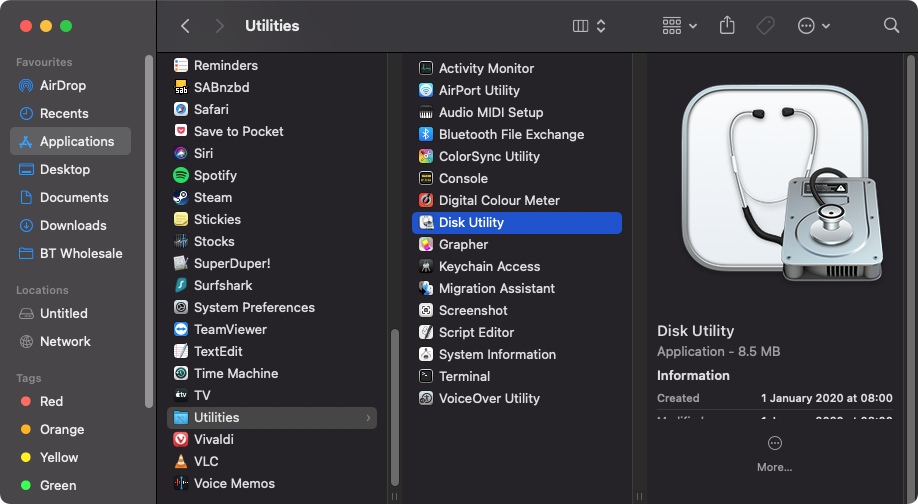Viewport: 918px width, 504px height.
Task: Select the TeamViewer app icon
Action: click(x=181, y=329)
